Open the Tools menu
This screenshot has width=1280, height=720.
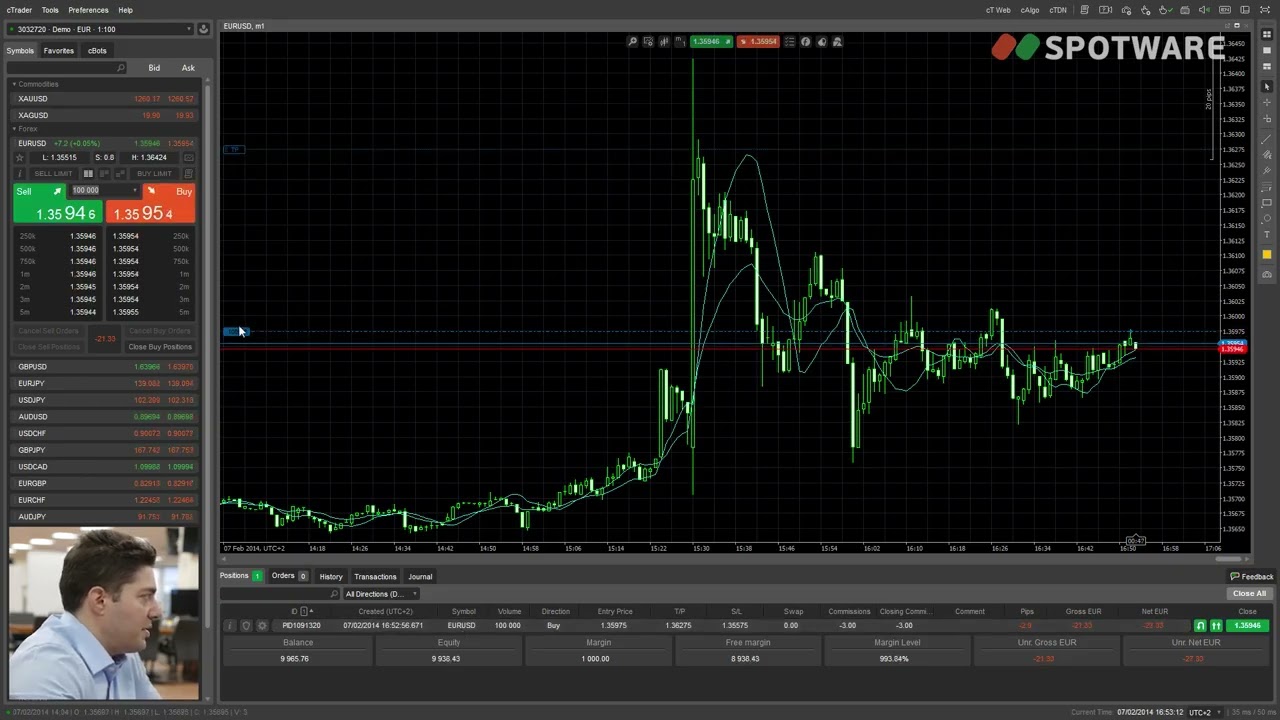(50, 10)
